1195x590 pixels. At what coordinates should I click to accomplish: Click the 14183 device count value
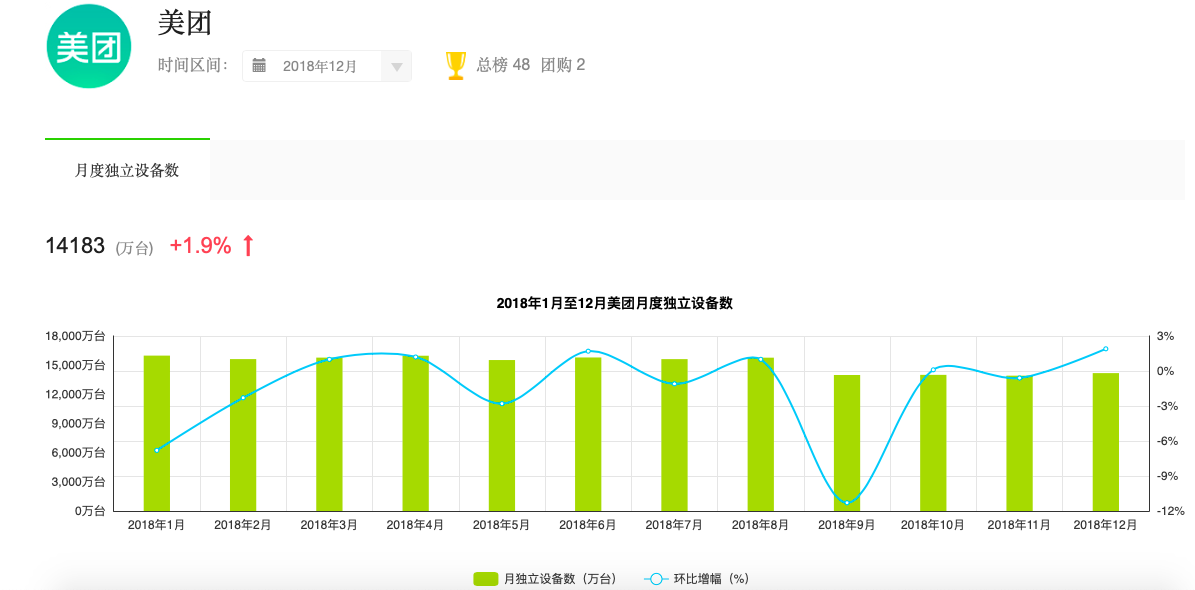point(75,245)
